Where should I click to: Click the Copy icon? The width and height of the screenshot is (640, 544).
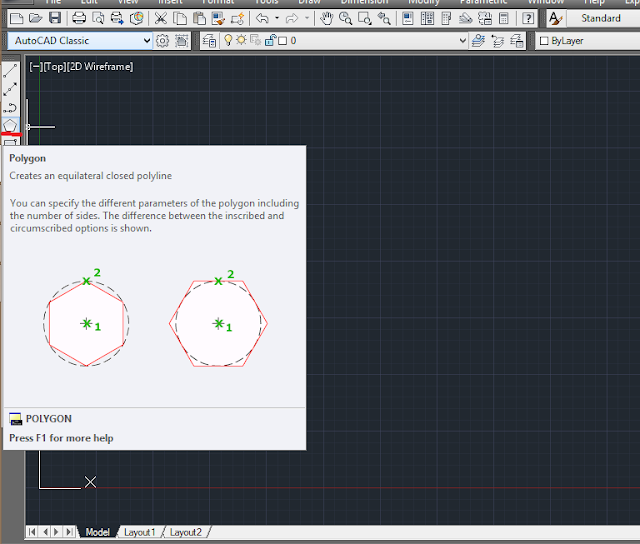click(180, 18)
